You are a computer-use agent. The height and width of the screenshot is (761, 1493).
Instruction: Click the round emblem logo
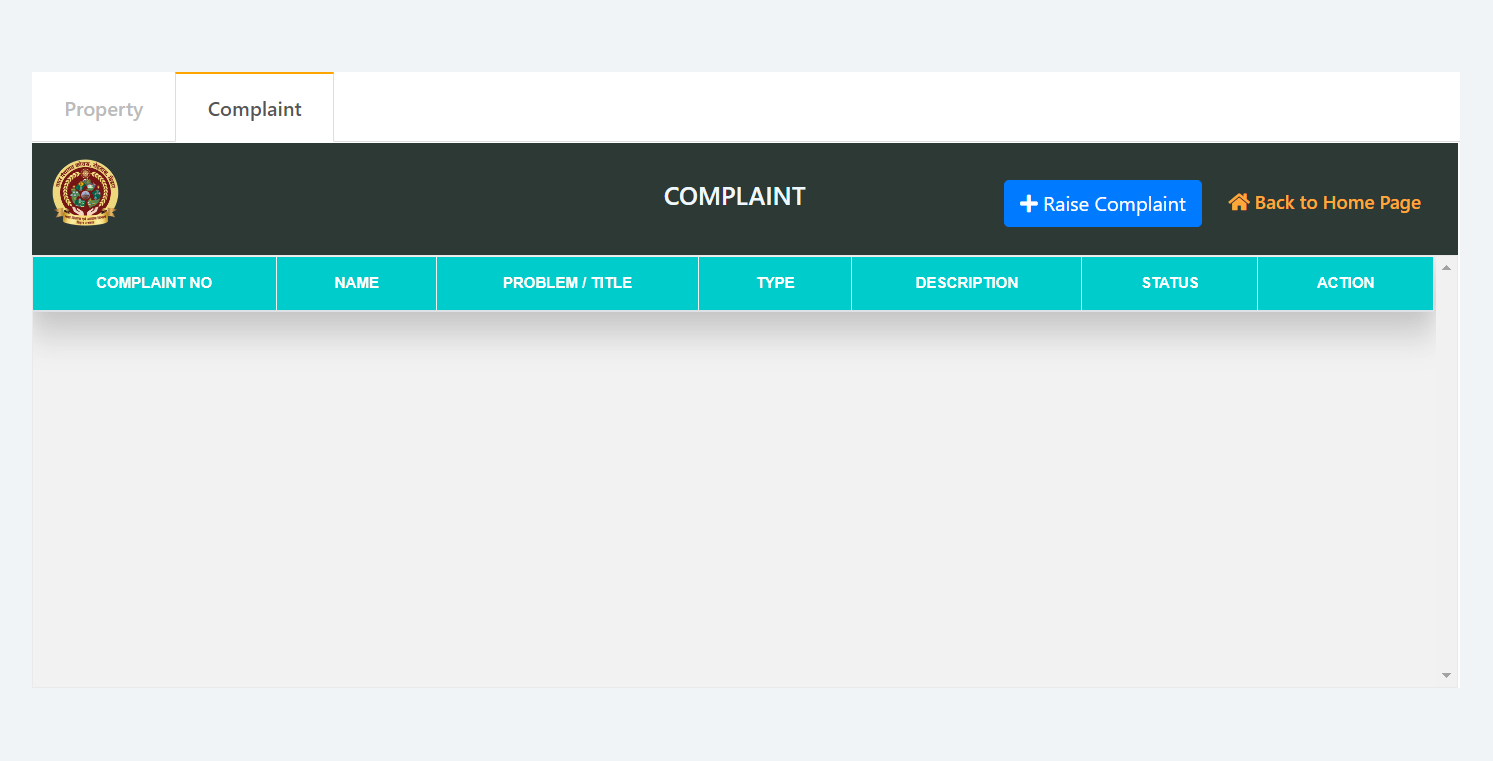click(85, 193)
